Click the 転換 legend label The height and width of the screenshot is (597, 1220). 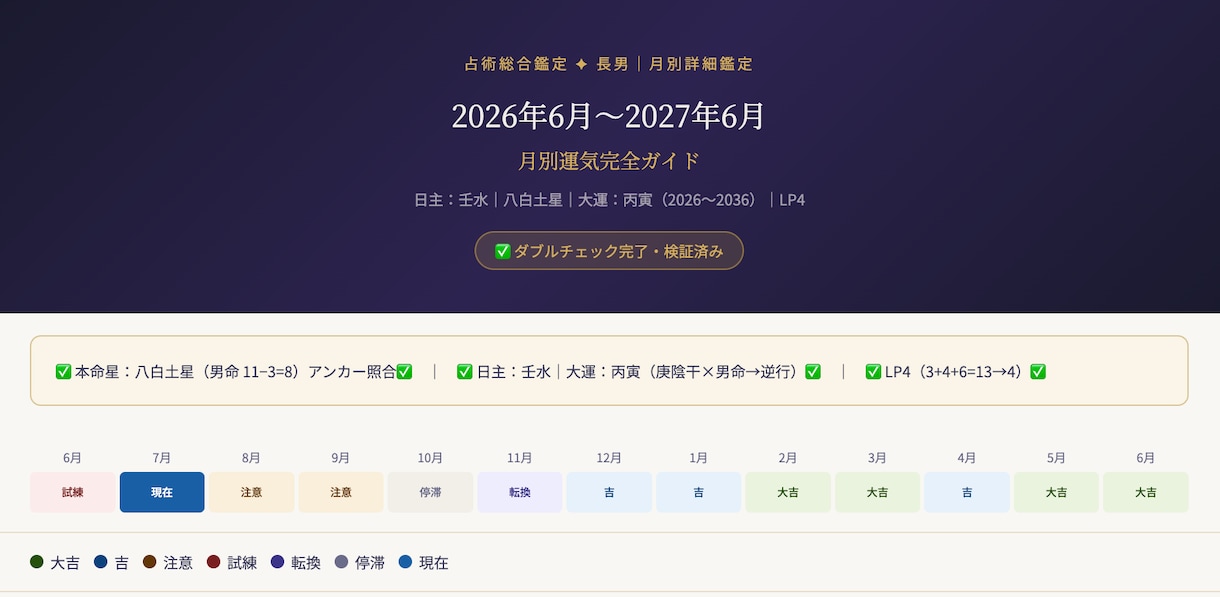pos(306,563)
